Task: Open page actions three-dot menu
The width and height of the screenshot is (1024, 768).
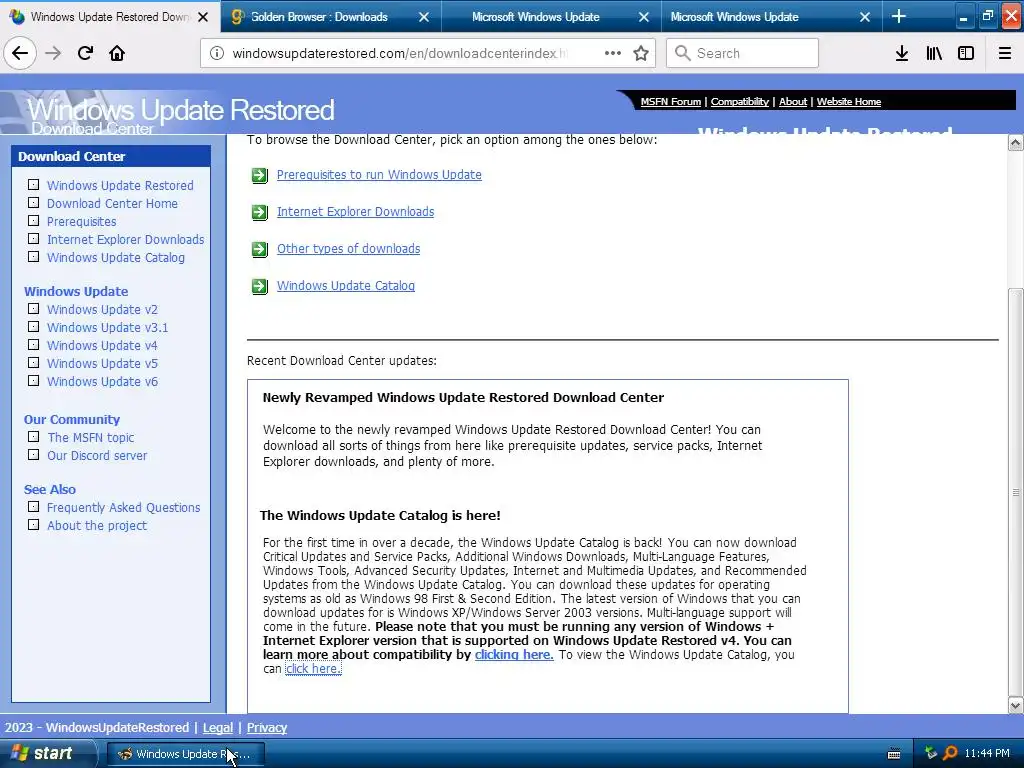Action: 613,54
